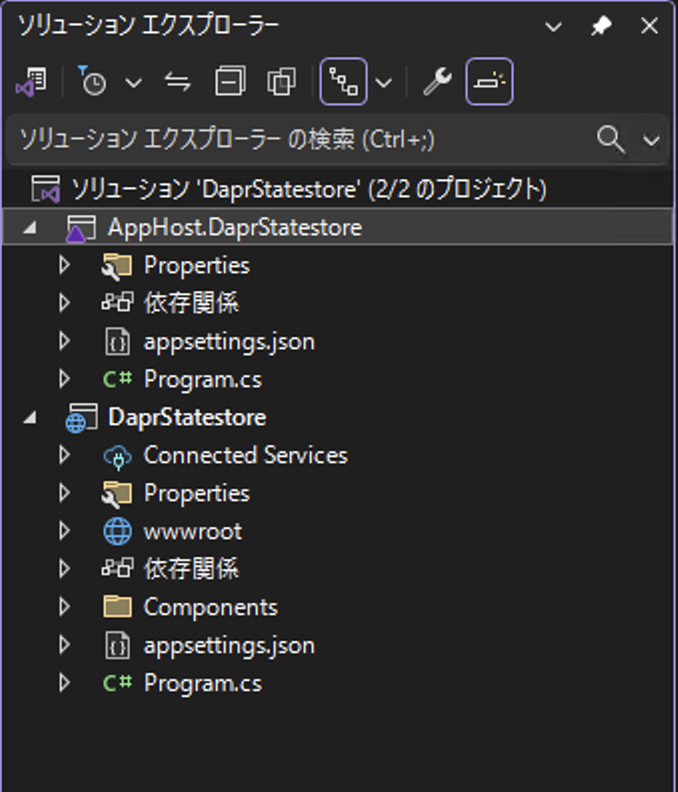Select the DaprStatestore project label
Screen dimensions: 678x792
pyautogui.click(x=187, y=417)
